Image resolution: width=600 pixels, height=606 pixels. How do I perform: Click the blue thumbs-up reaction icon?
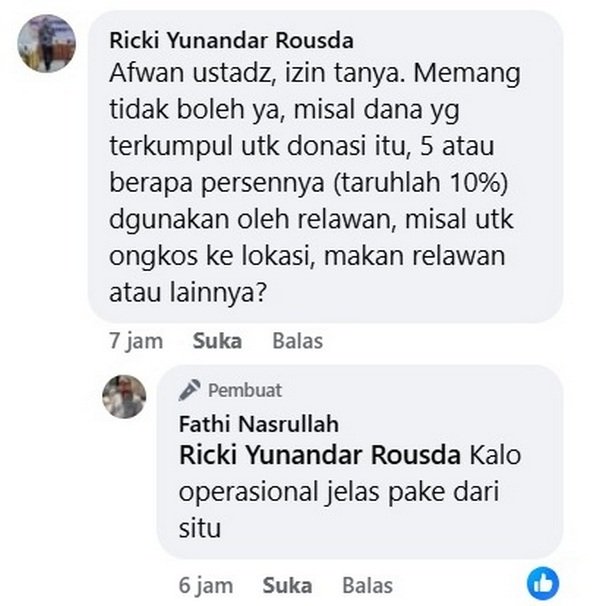(543, 583)
